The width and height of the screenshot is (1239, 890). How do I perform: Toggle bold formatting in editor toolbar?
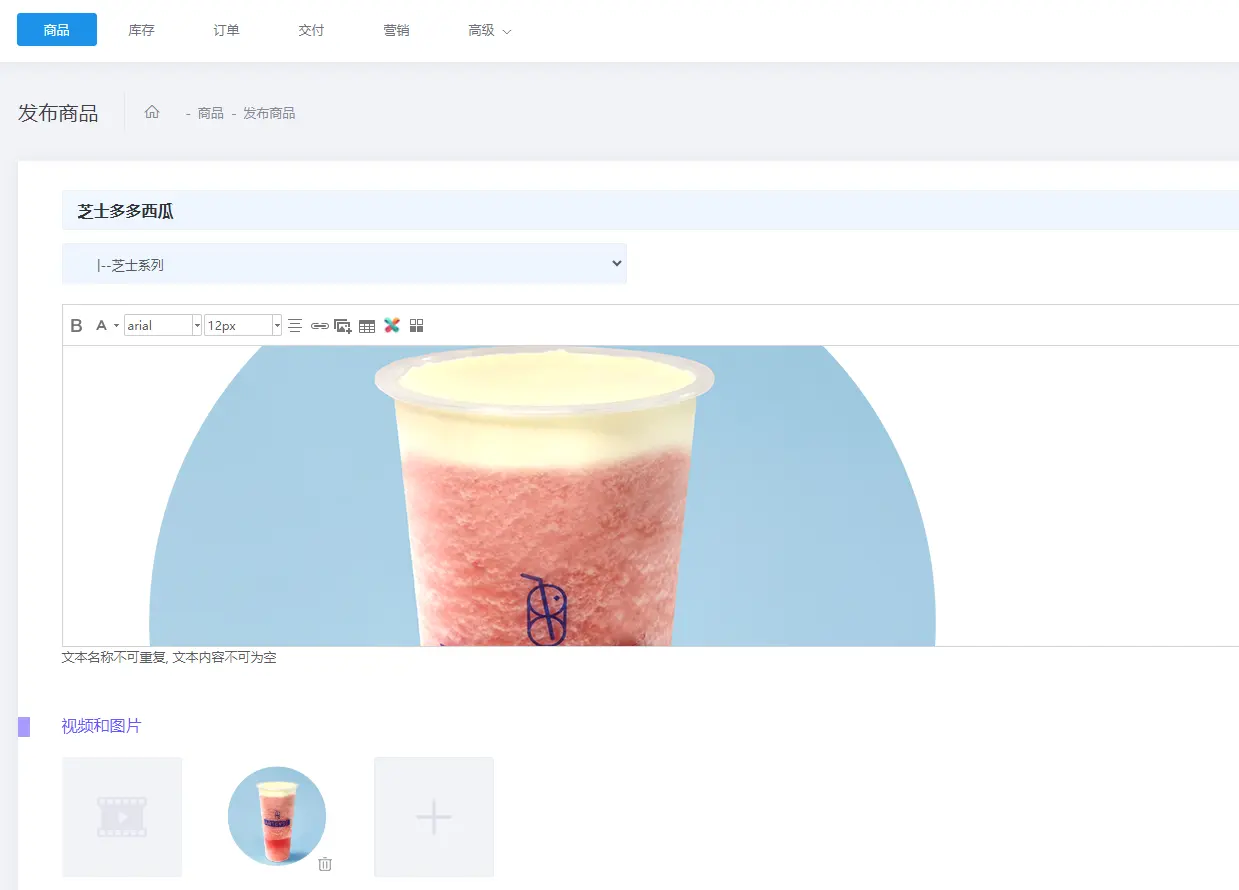point(76,326)
